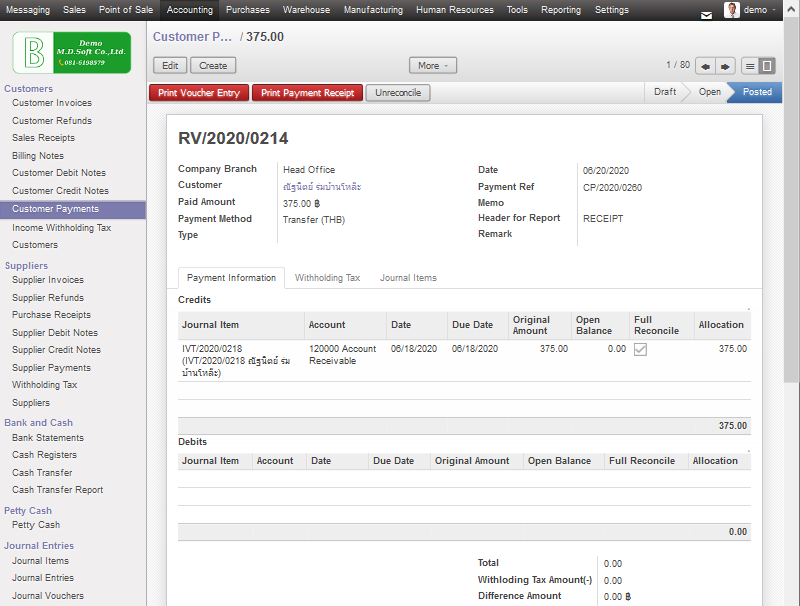
Task: Go to previous record arrow
Action: pos(705,66)
